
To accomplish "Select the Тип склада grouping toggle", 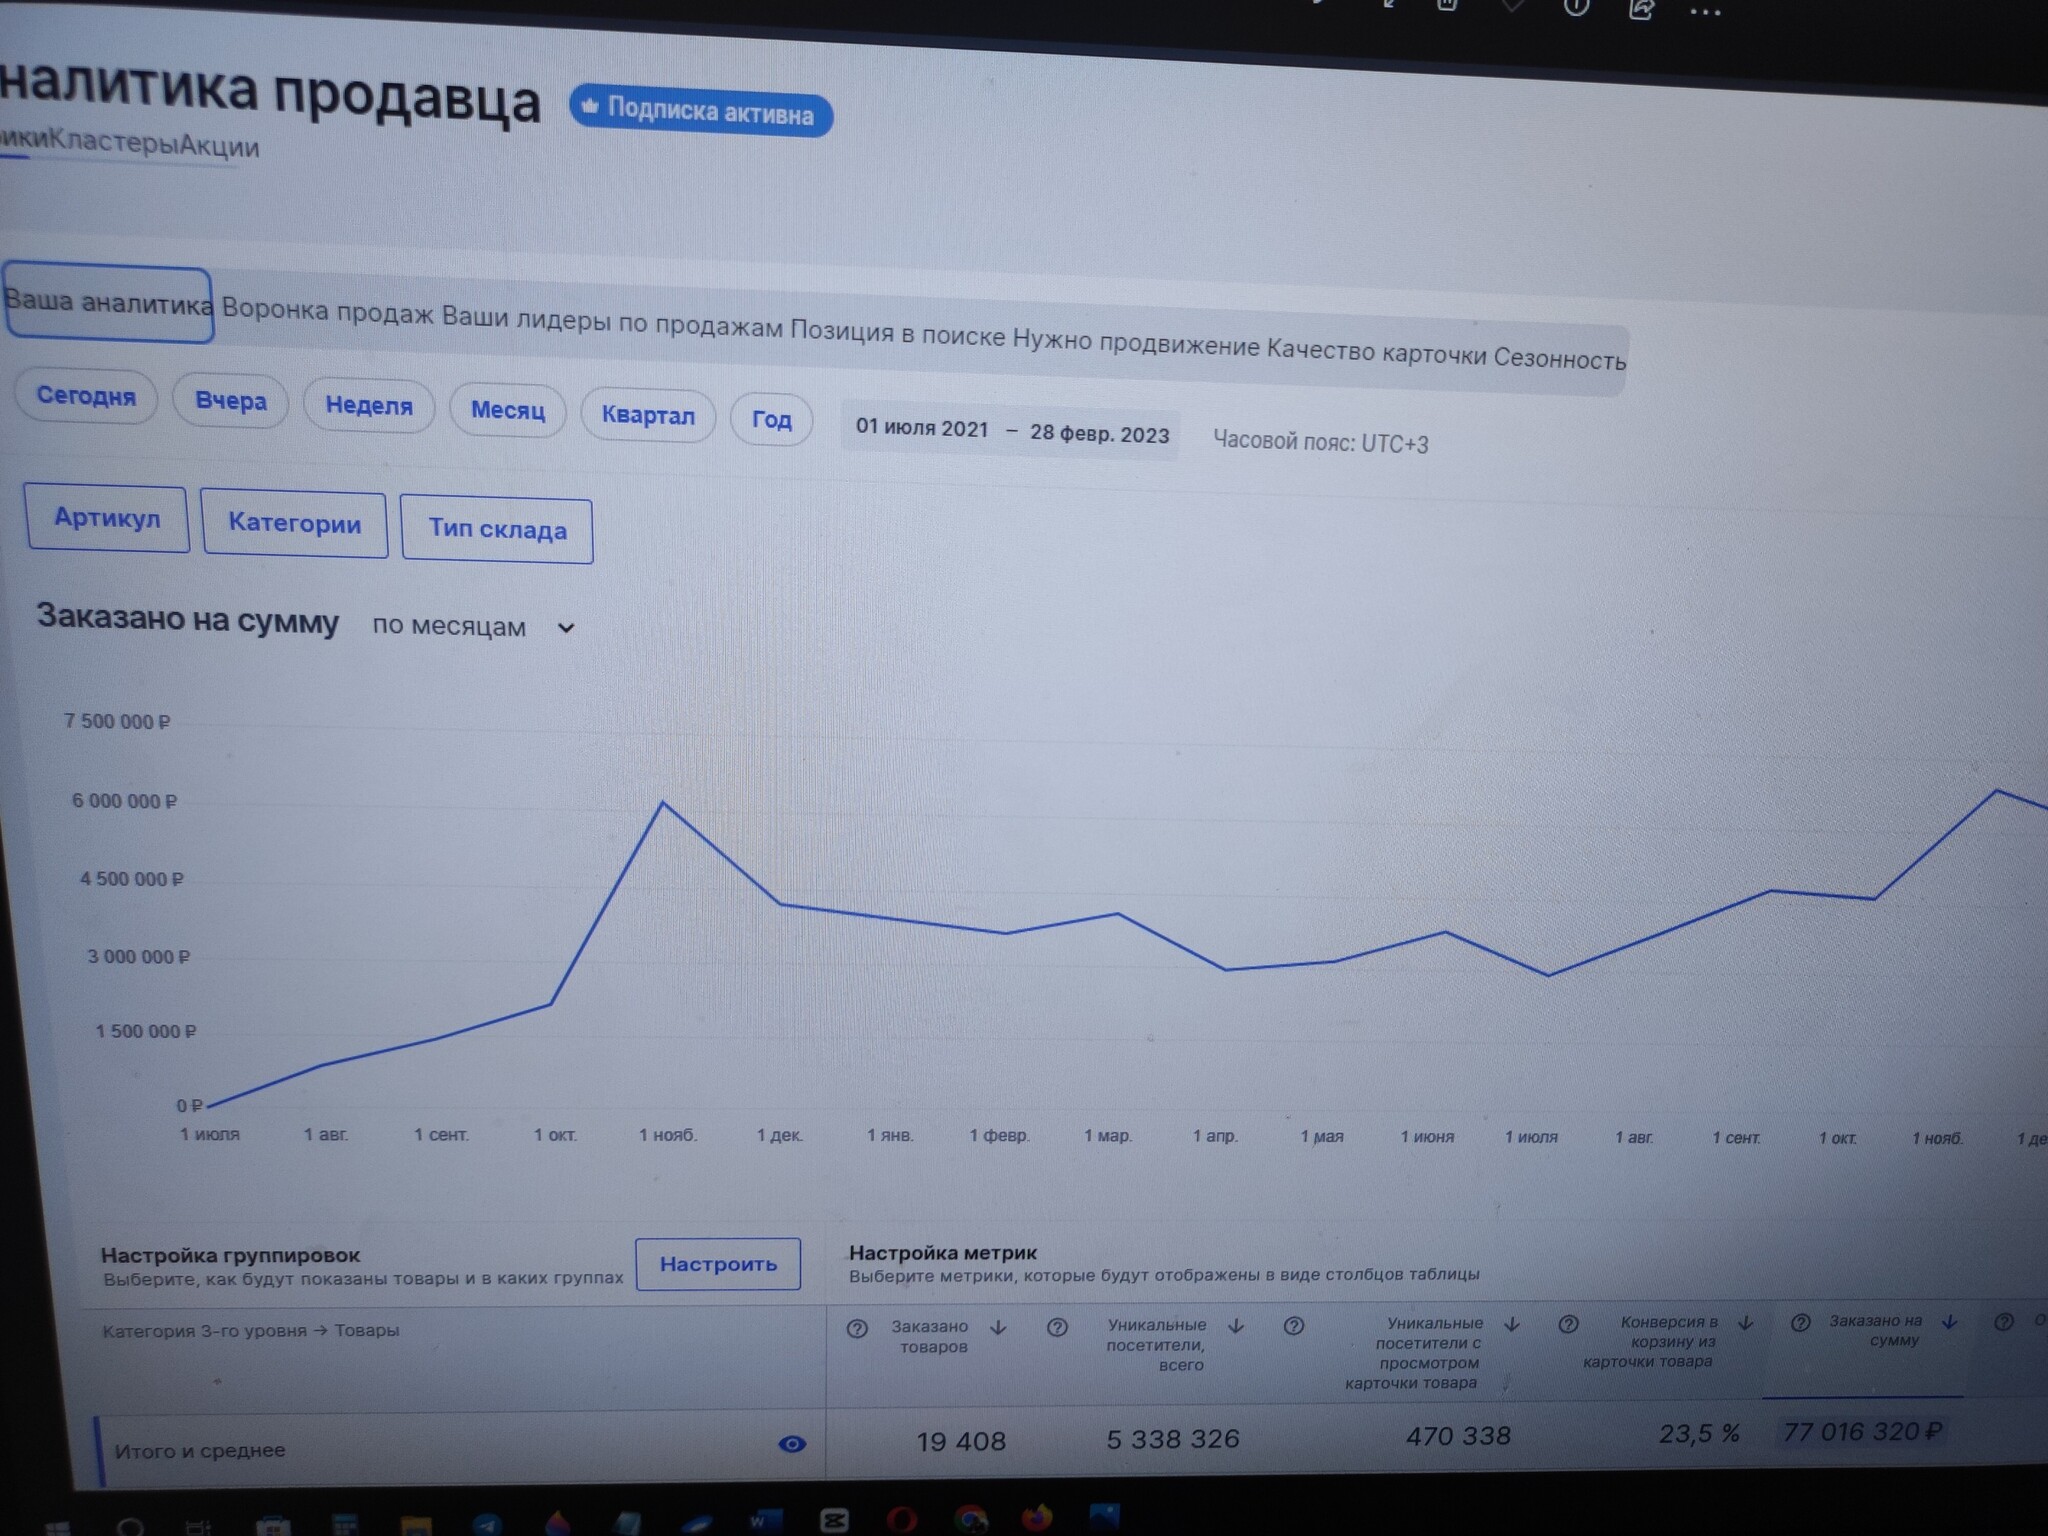I will (497, 530).
